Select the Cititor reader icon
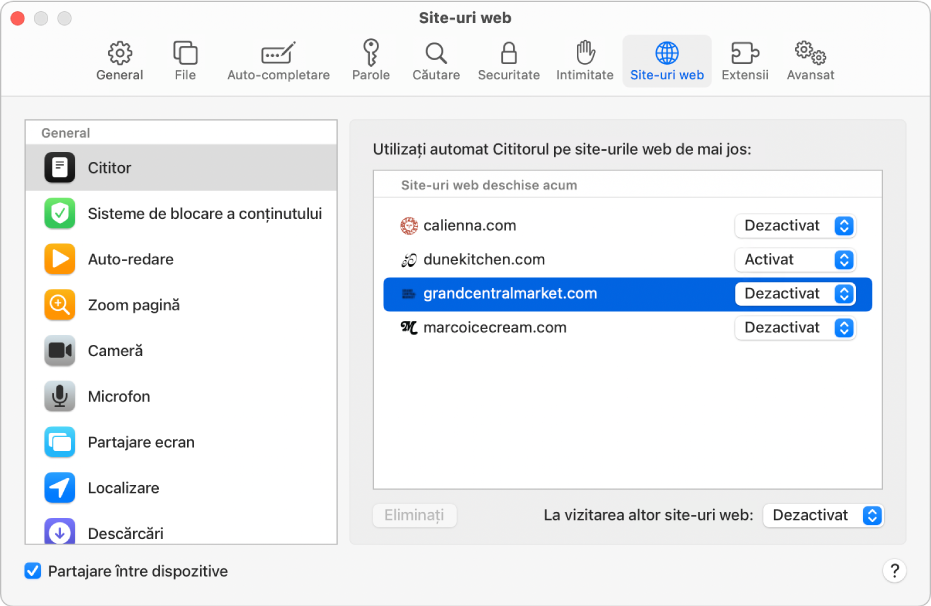The width and height of the screenshot is (931, 606). [59, 167]
